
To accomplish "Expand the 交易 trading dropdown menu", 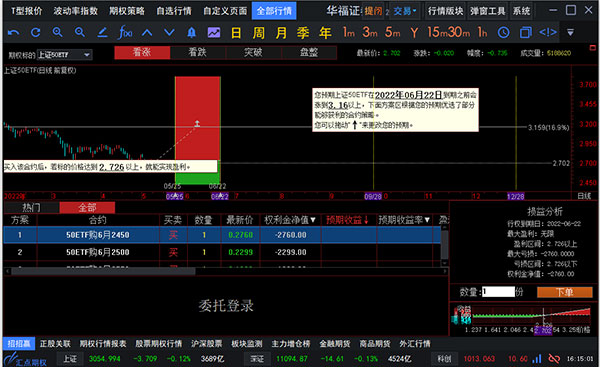I will click(405, 11).
